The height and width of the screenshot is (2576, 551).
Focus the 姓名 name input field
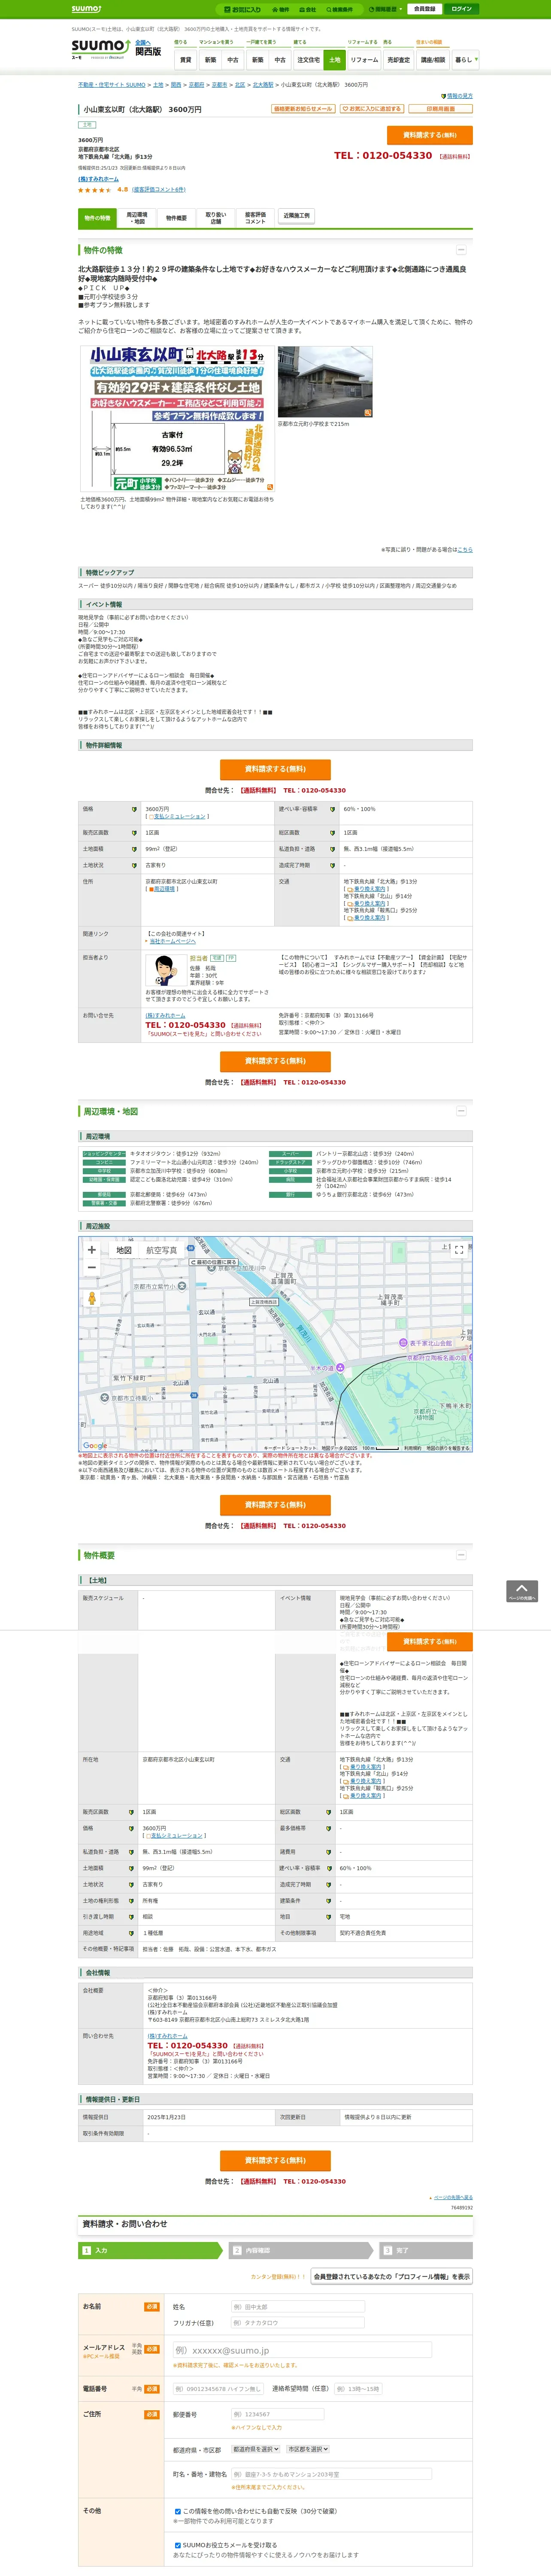[x=297, y=2307]
